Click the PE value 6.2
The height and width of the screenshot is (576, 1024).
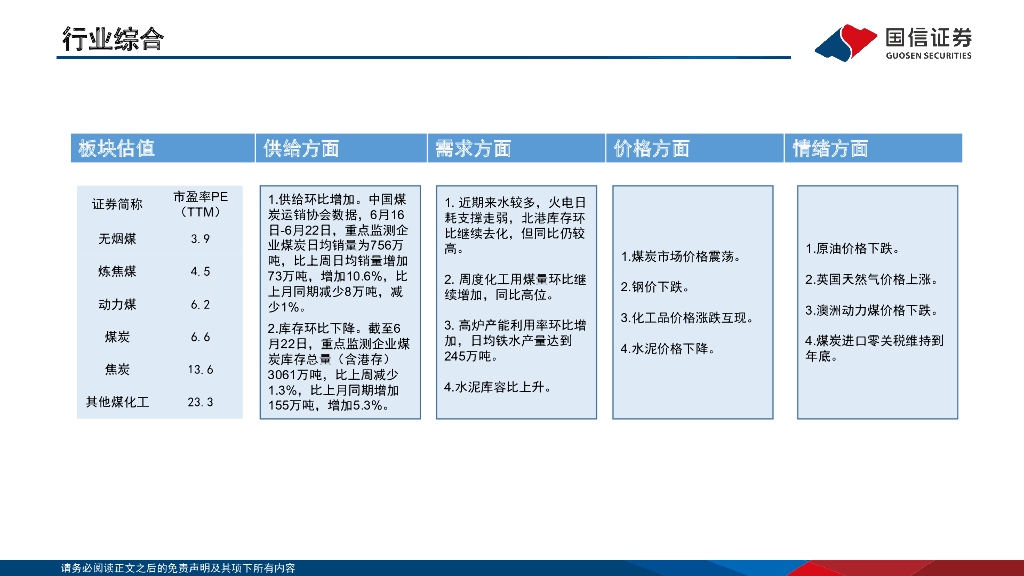[200, 304]
